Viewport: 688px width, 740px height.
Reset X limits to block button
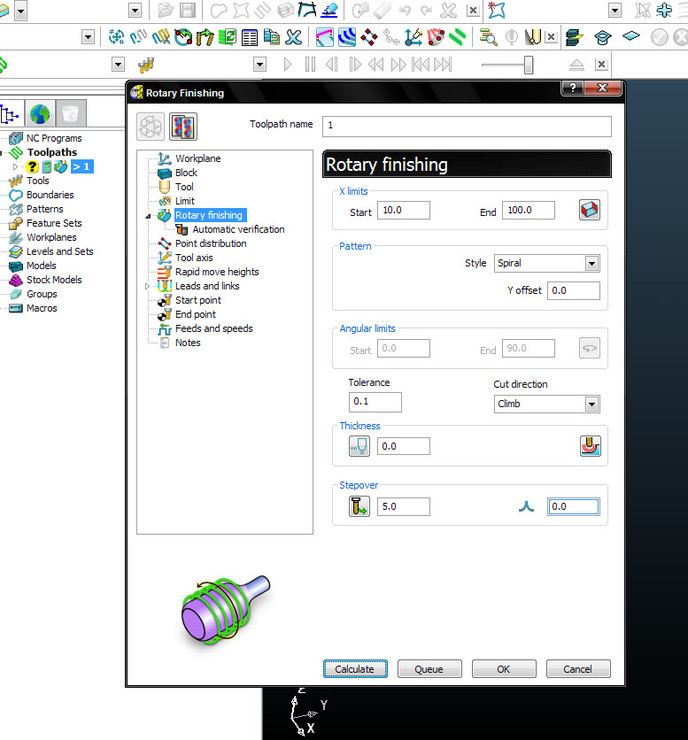[x=589, y=211]
